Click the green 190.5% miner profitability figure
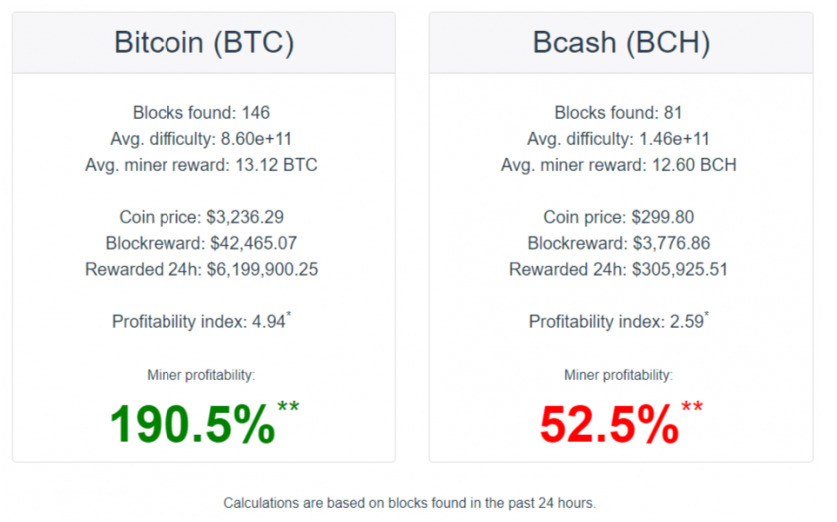 click(x=192, y=425)
